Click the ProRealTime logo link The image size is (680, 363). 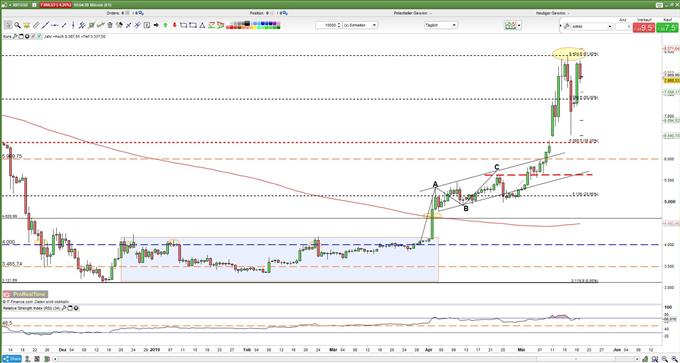pyautogui.click(x=25, y=294)
